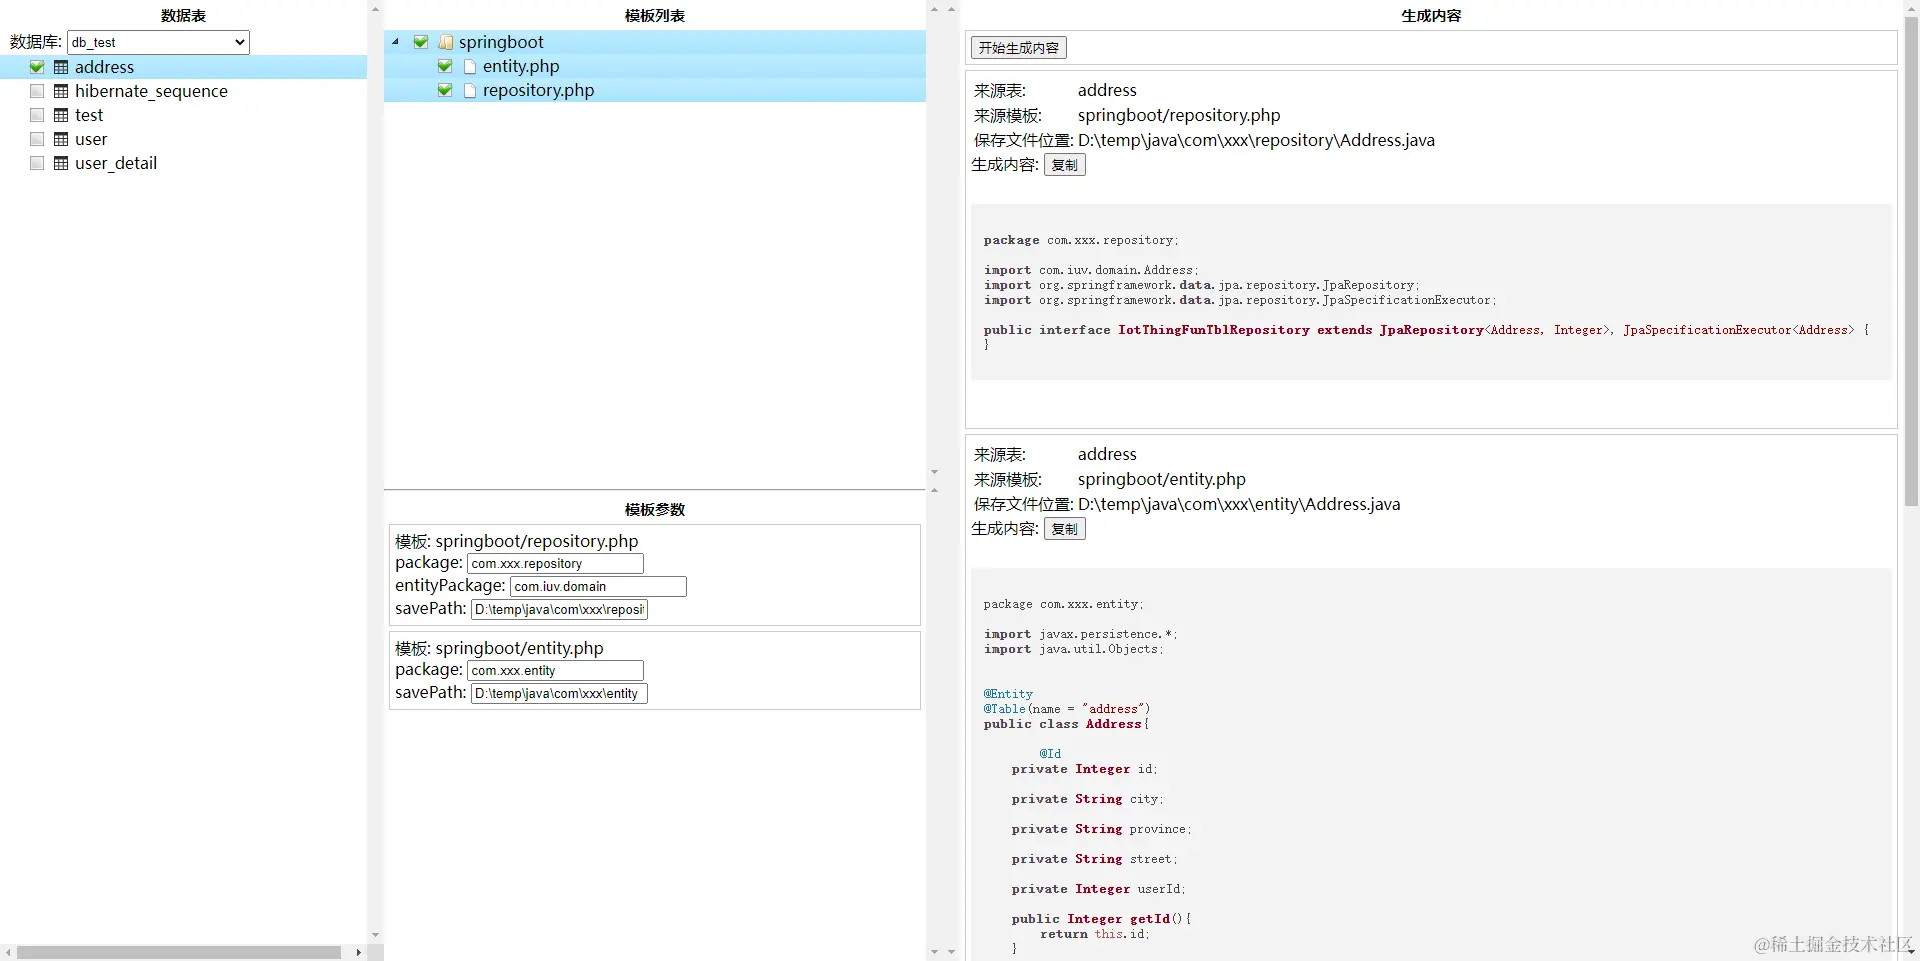Click the 'private Integer userId;' code line
Image resolution: width=1920 pixels, height=961 pixels.
(x=1098, y=889)
